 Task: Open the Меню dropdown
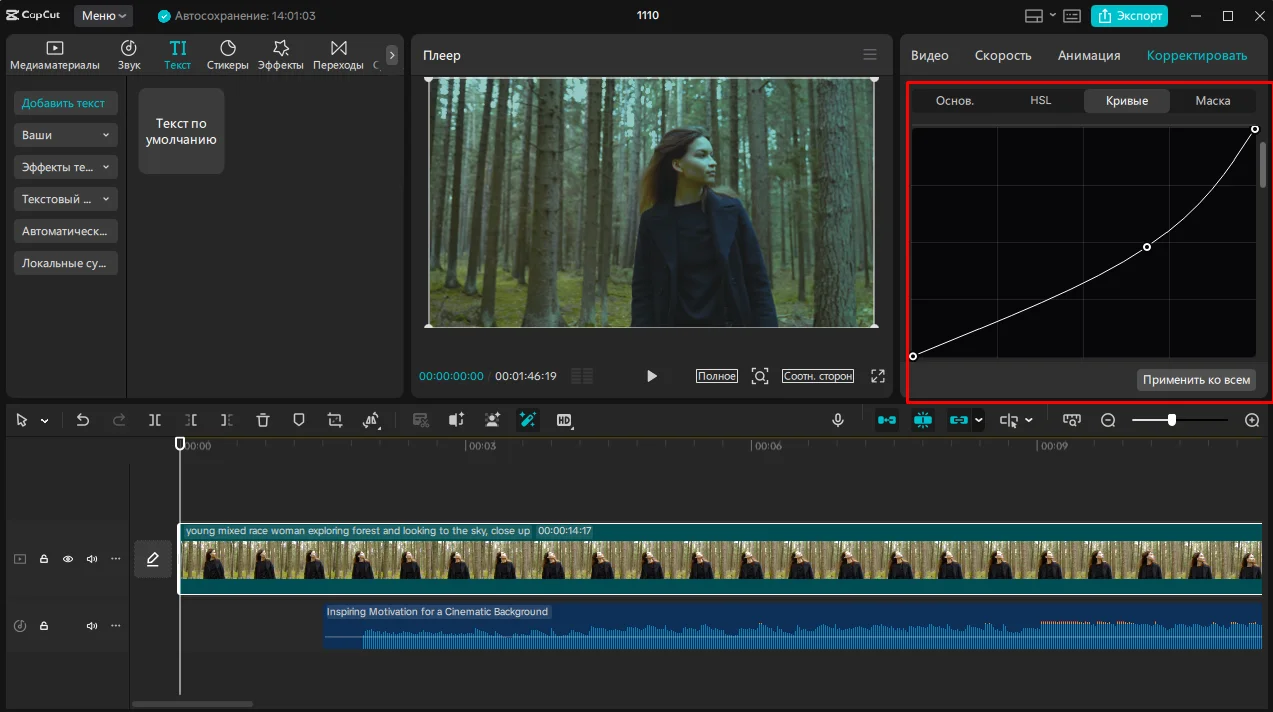pos(104,16)
